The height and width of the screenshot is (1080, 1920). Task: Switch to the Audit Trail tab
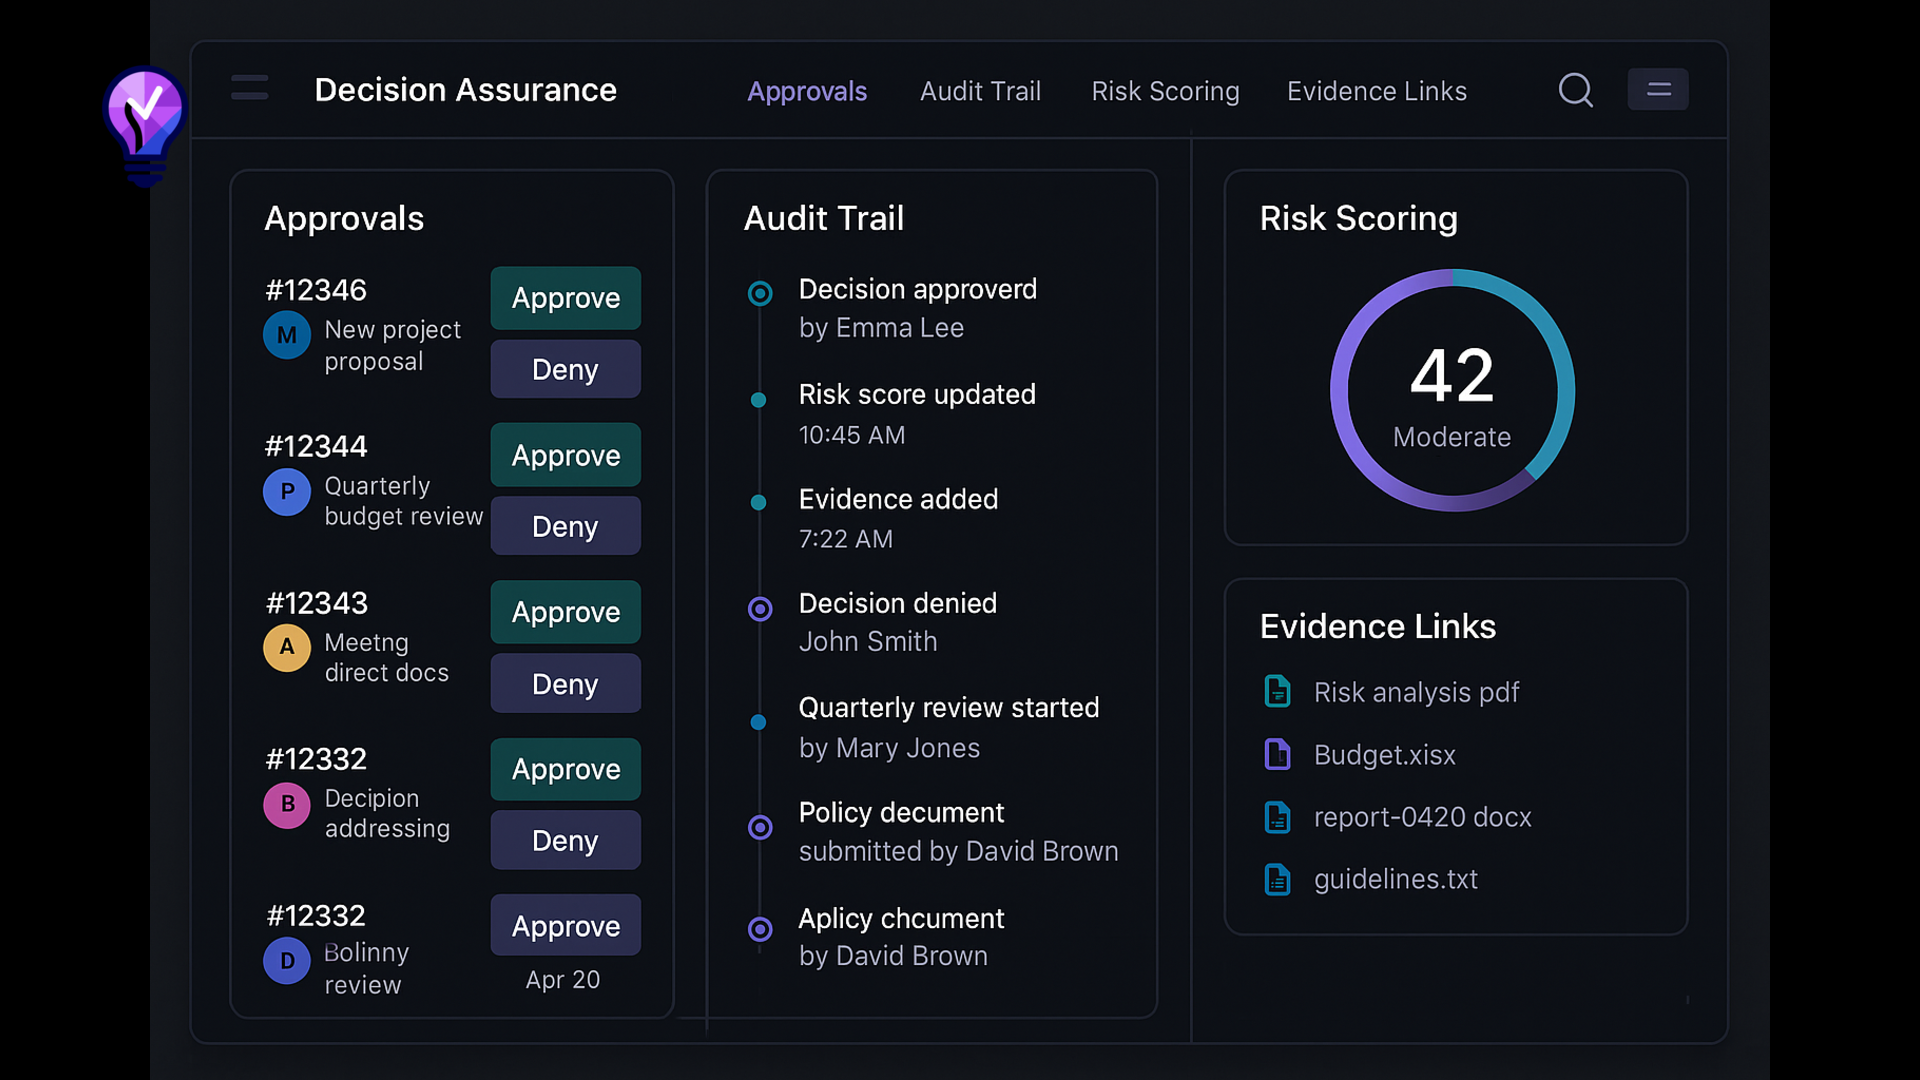pyautogui.click(x=980, y=91)
